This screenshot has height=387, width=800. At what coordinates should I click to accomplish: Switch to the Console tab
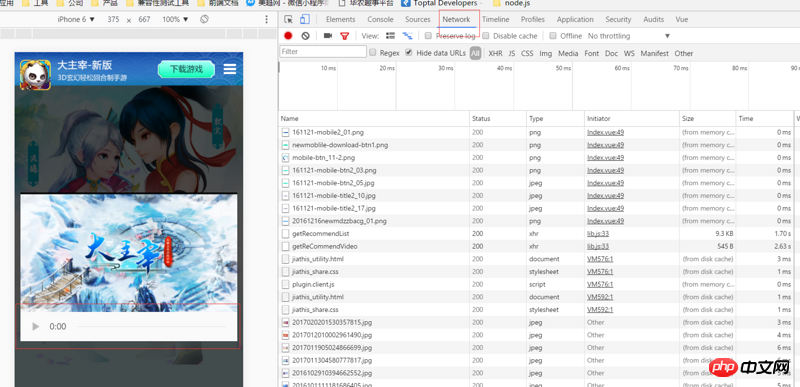click(x=381, y=19)
